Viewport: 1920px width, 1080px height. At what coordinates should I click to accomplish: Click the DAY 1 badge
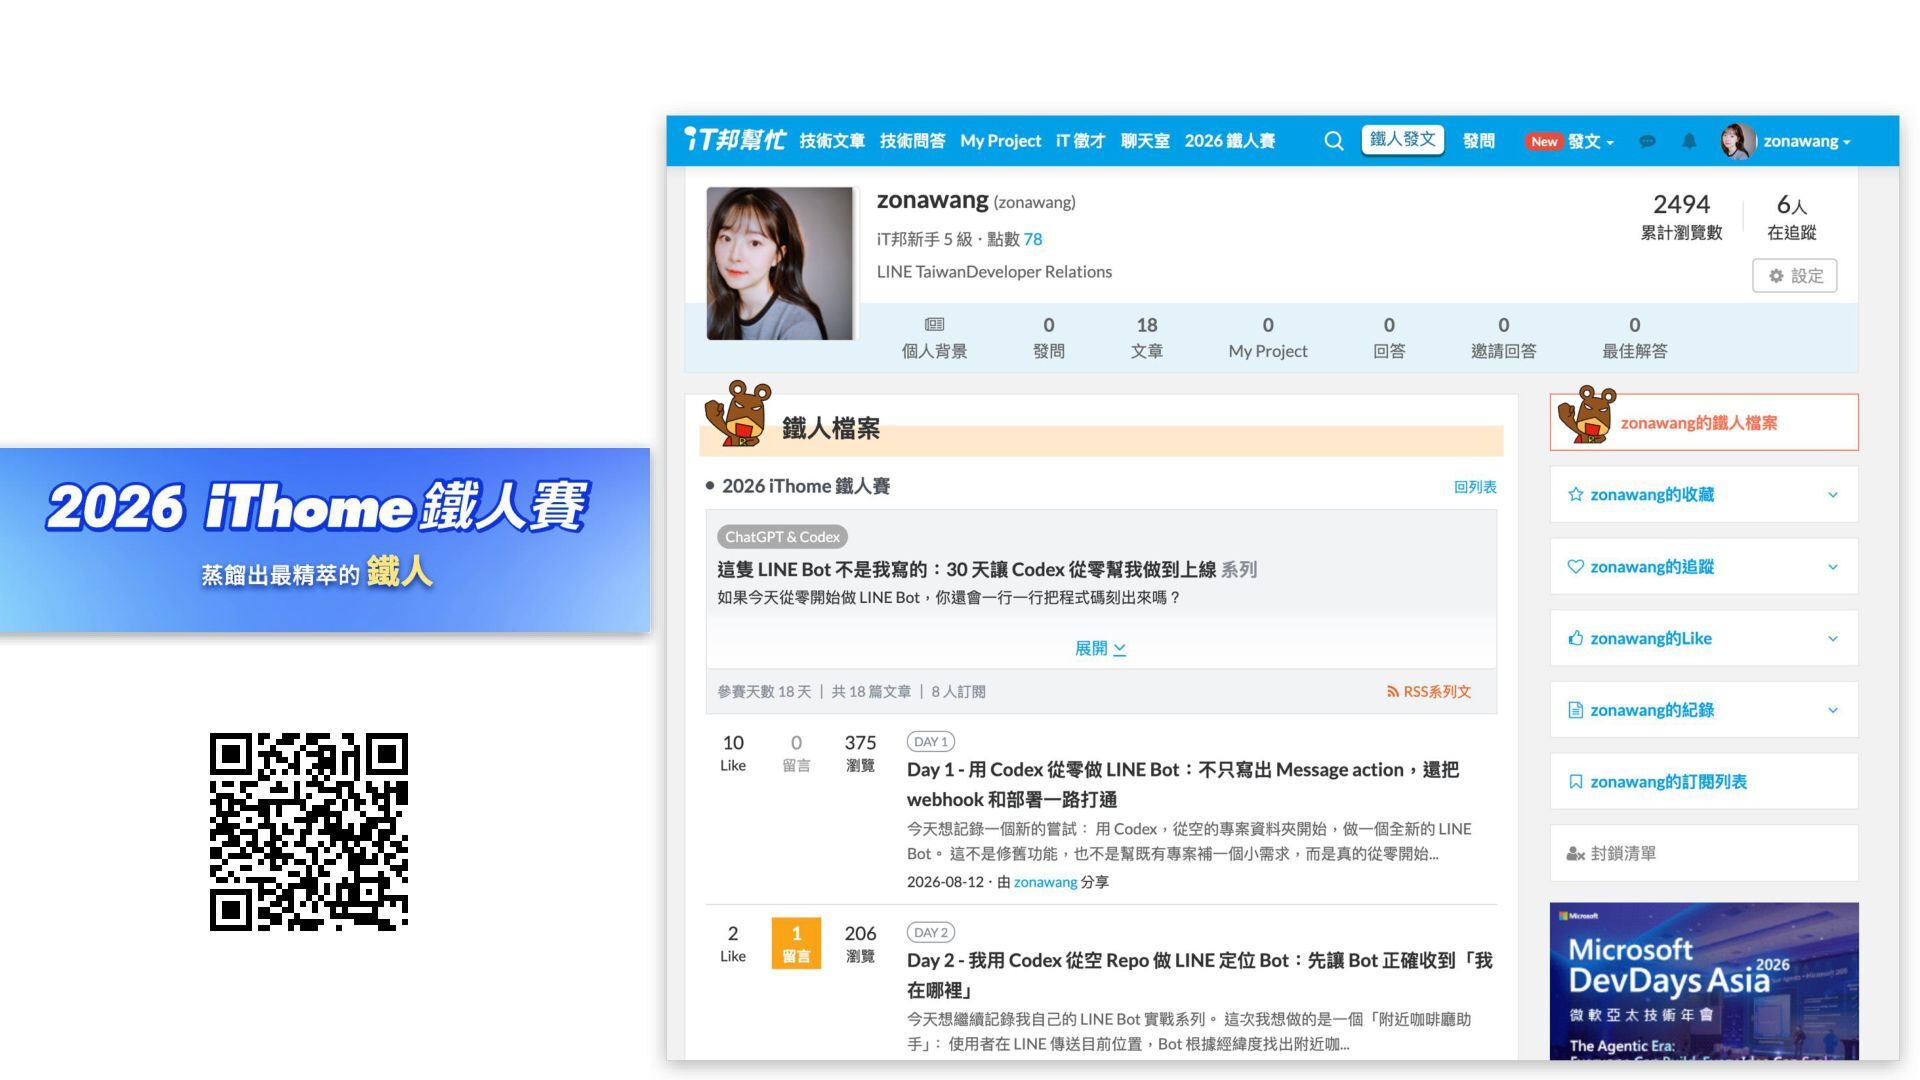(x=930, y=742)
